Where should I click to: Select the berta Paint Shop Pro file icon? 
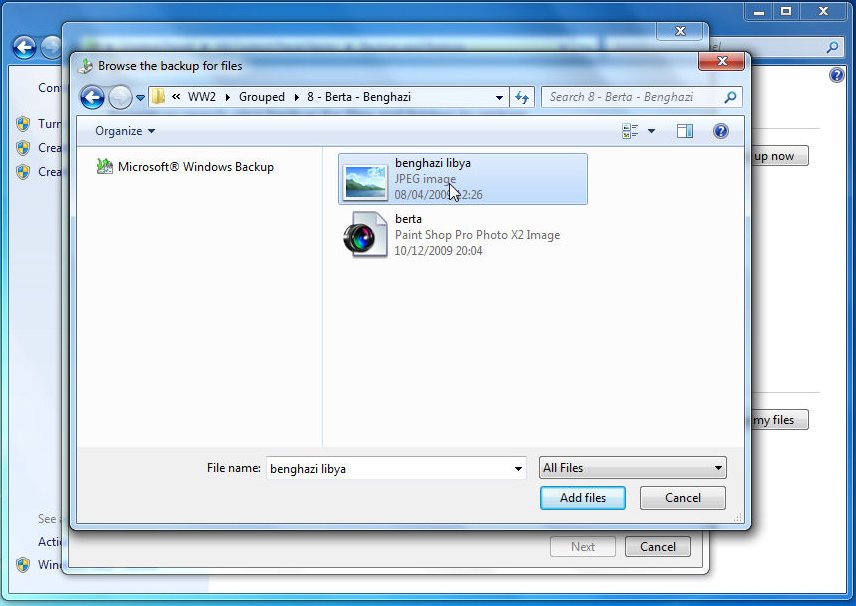point(365,236)
